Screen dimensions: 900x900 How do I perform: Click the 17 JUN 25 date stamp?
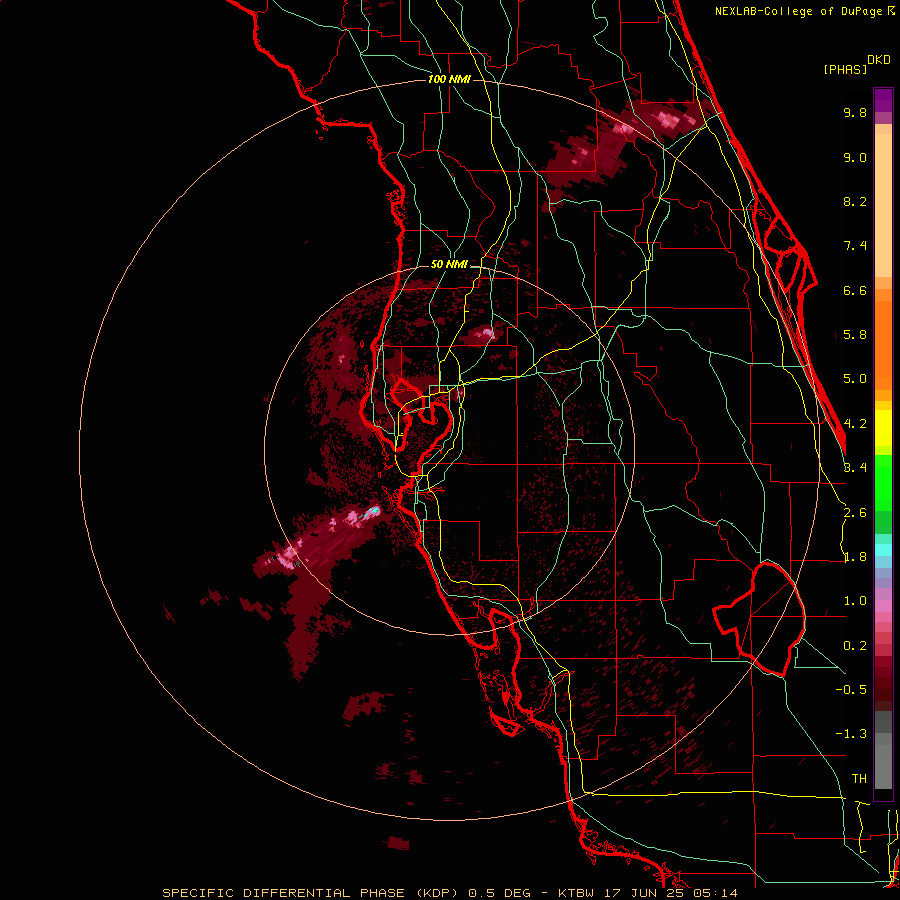tap(643, 893)
